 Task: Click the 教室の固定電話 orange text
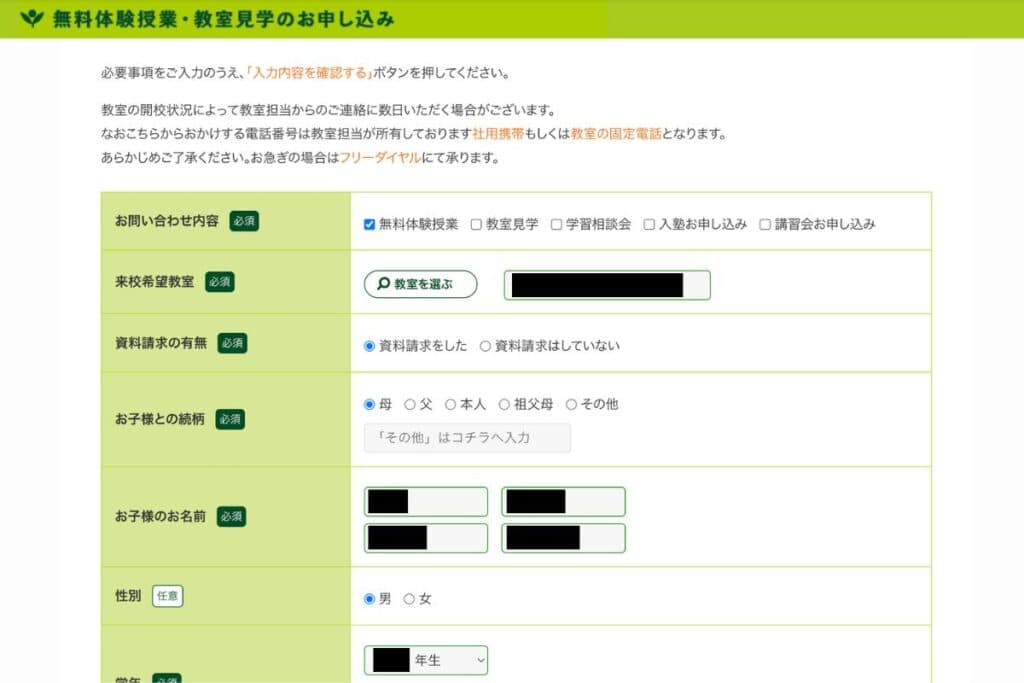[x=616, y=134]
